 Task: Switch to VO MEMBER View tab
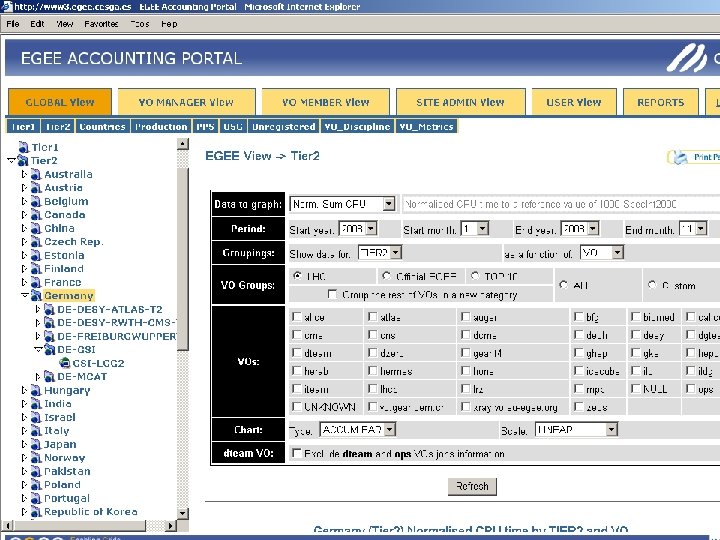[x=326, y=102]
